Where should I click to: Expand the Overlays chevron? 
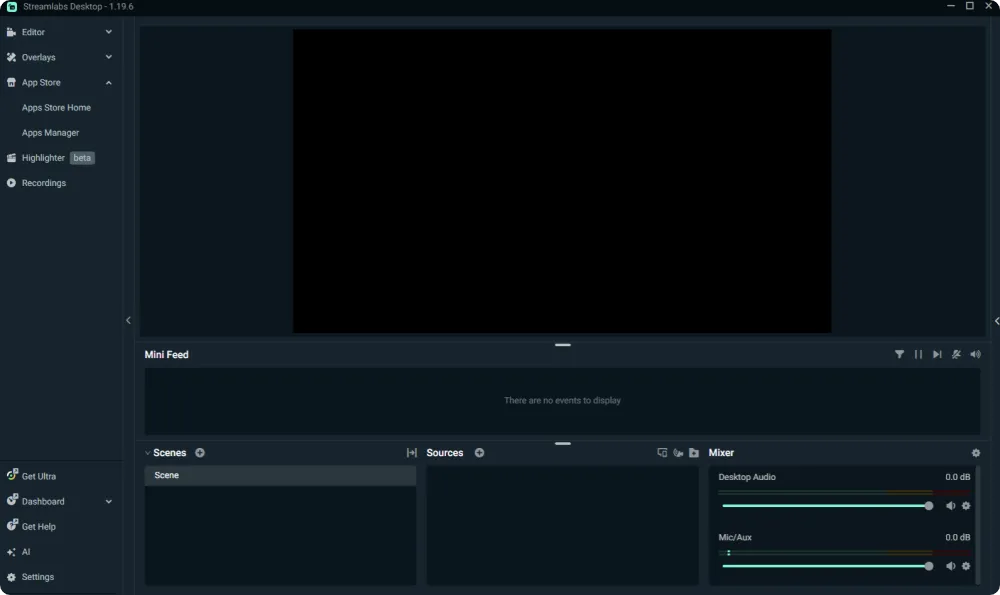(108, 57)
